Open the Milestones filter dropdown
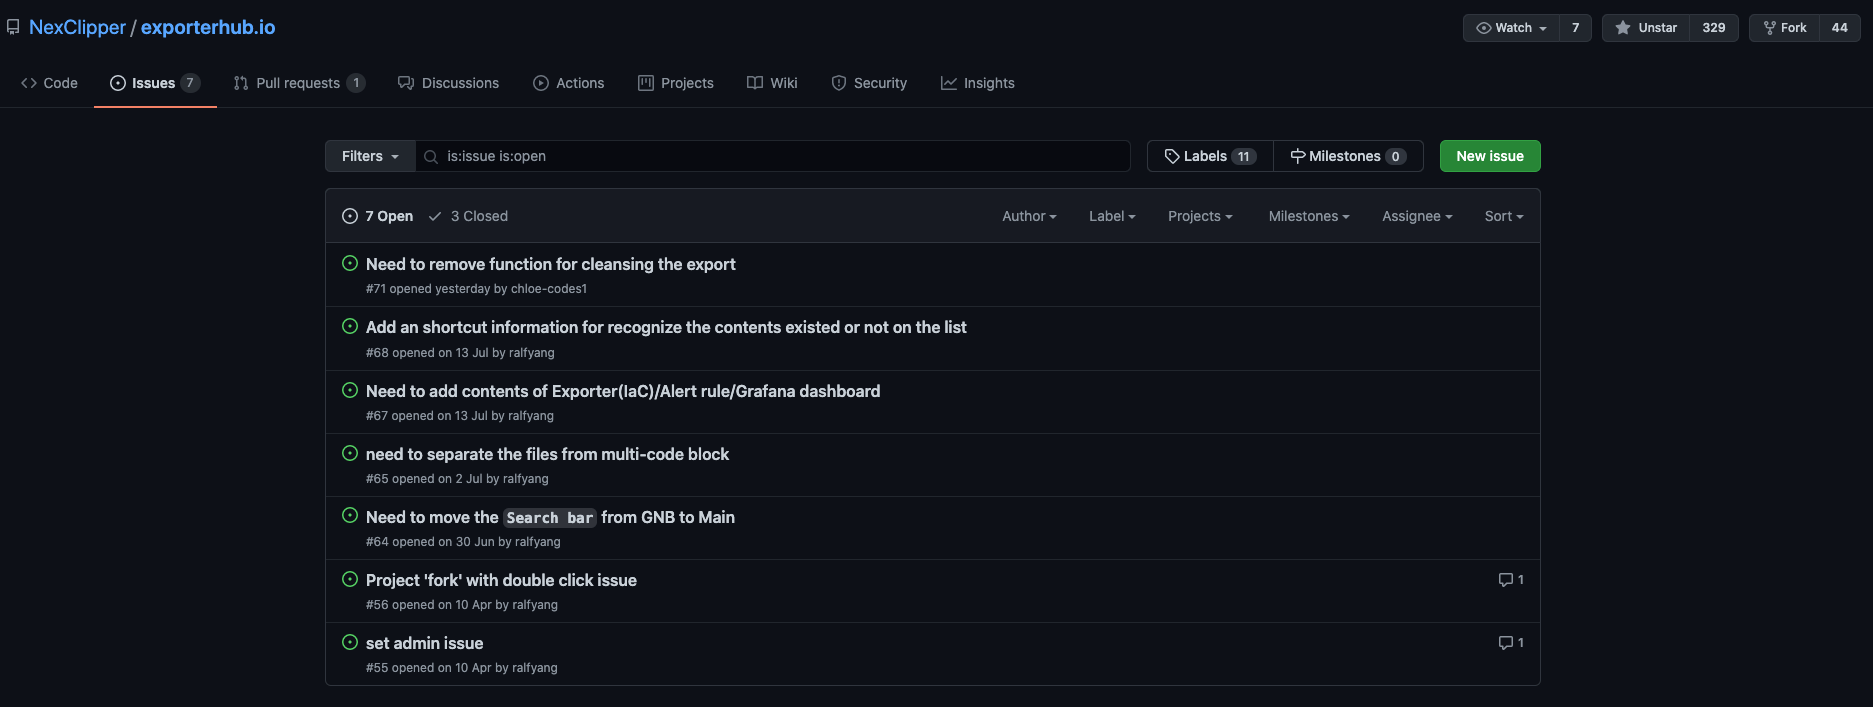This screenshot has height=707, width=1873. (x=1309, y=216)
